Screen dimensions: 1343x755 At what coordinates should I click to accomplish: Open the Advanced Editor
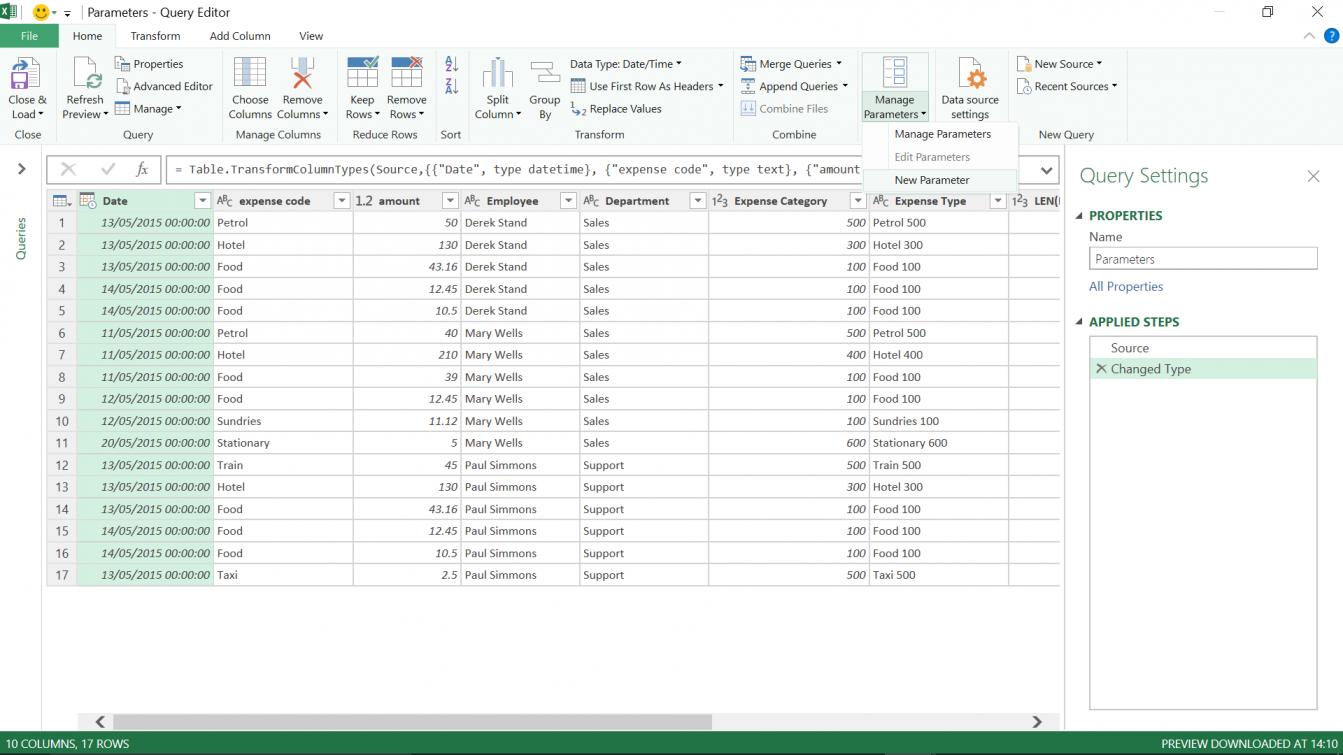click(164, 86)
